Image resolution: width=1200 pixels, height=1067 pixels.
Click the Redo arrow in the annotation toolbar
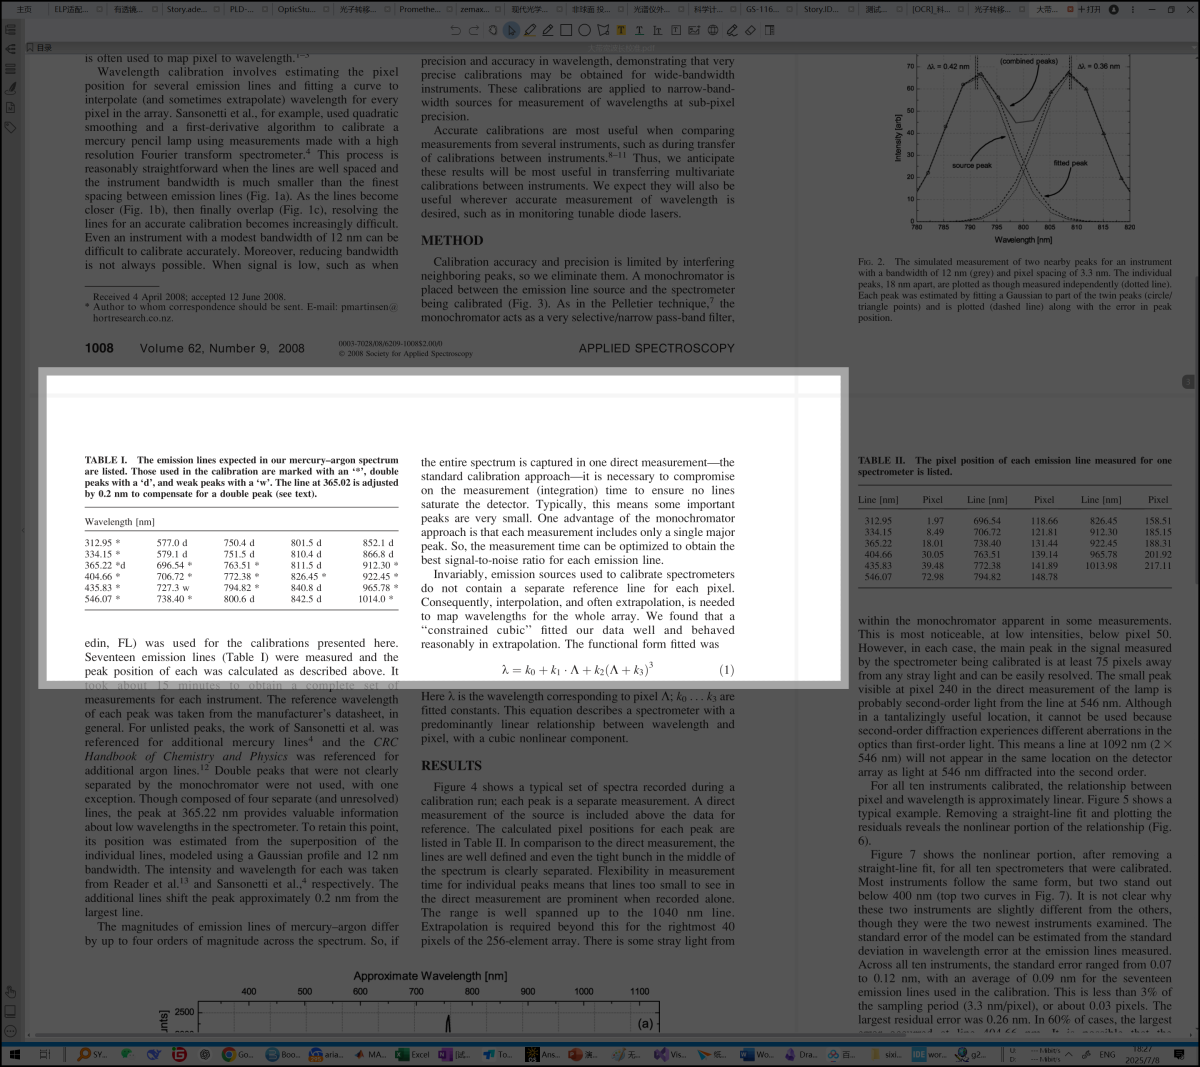[x=474, y=30]
